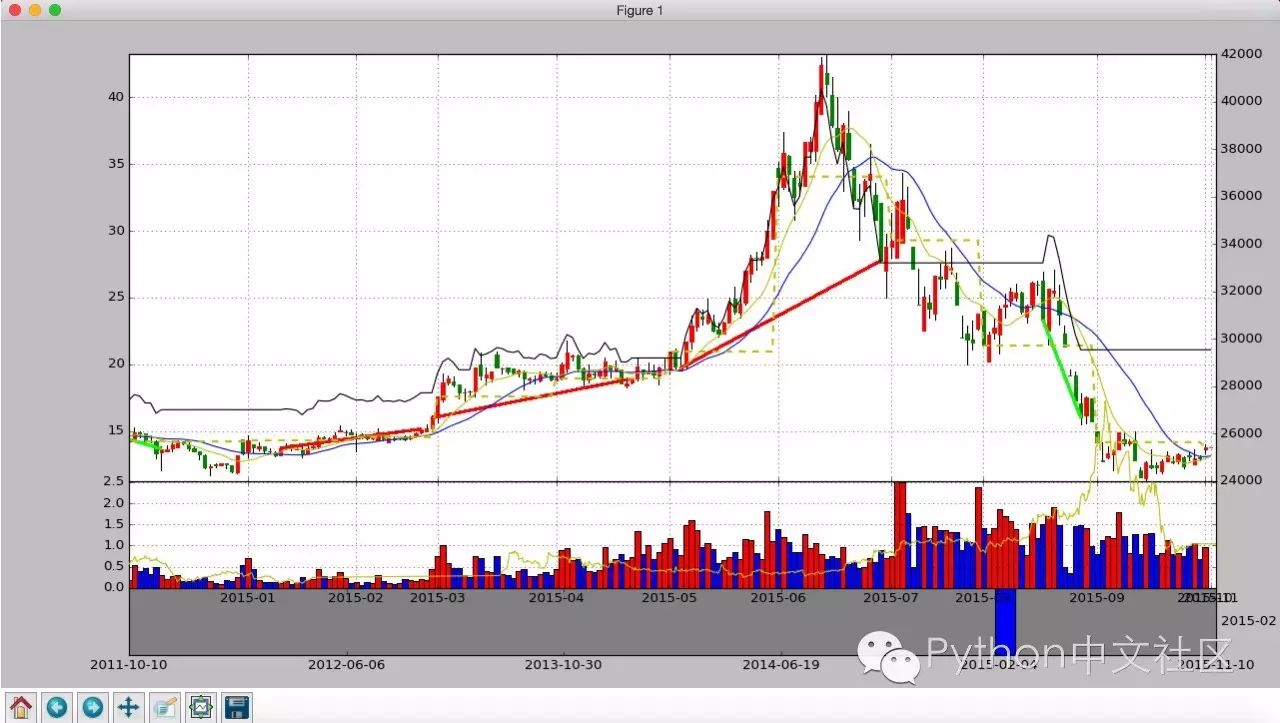
Task: Activate the Pan axes tool
Action: (x=129, y=707)
